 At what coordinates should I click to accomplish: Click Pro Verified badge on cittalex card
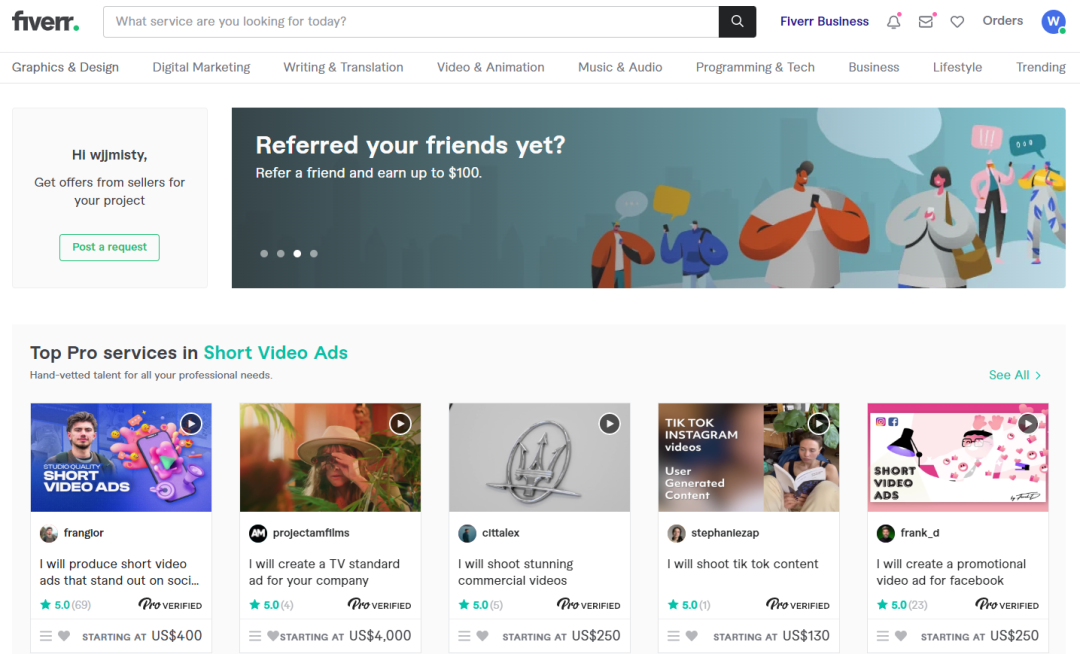coord(588,604)
